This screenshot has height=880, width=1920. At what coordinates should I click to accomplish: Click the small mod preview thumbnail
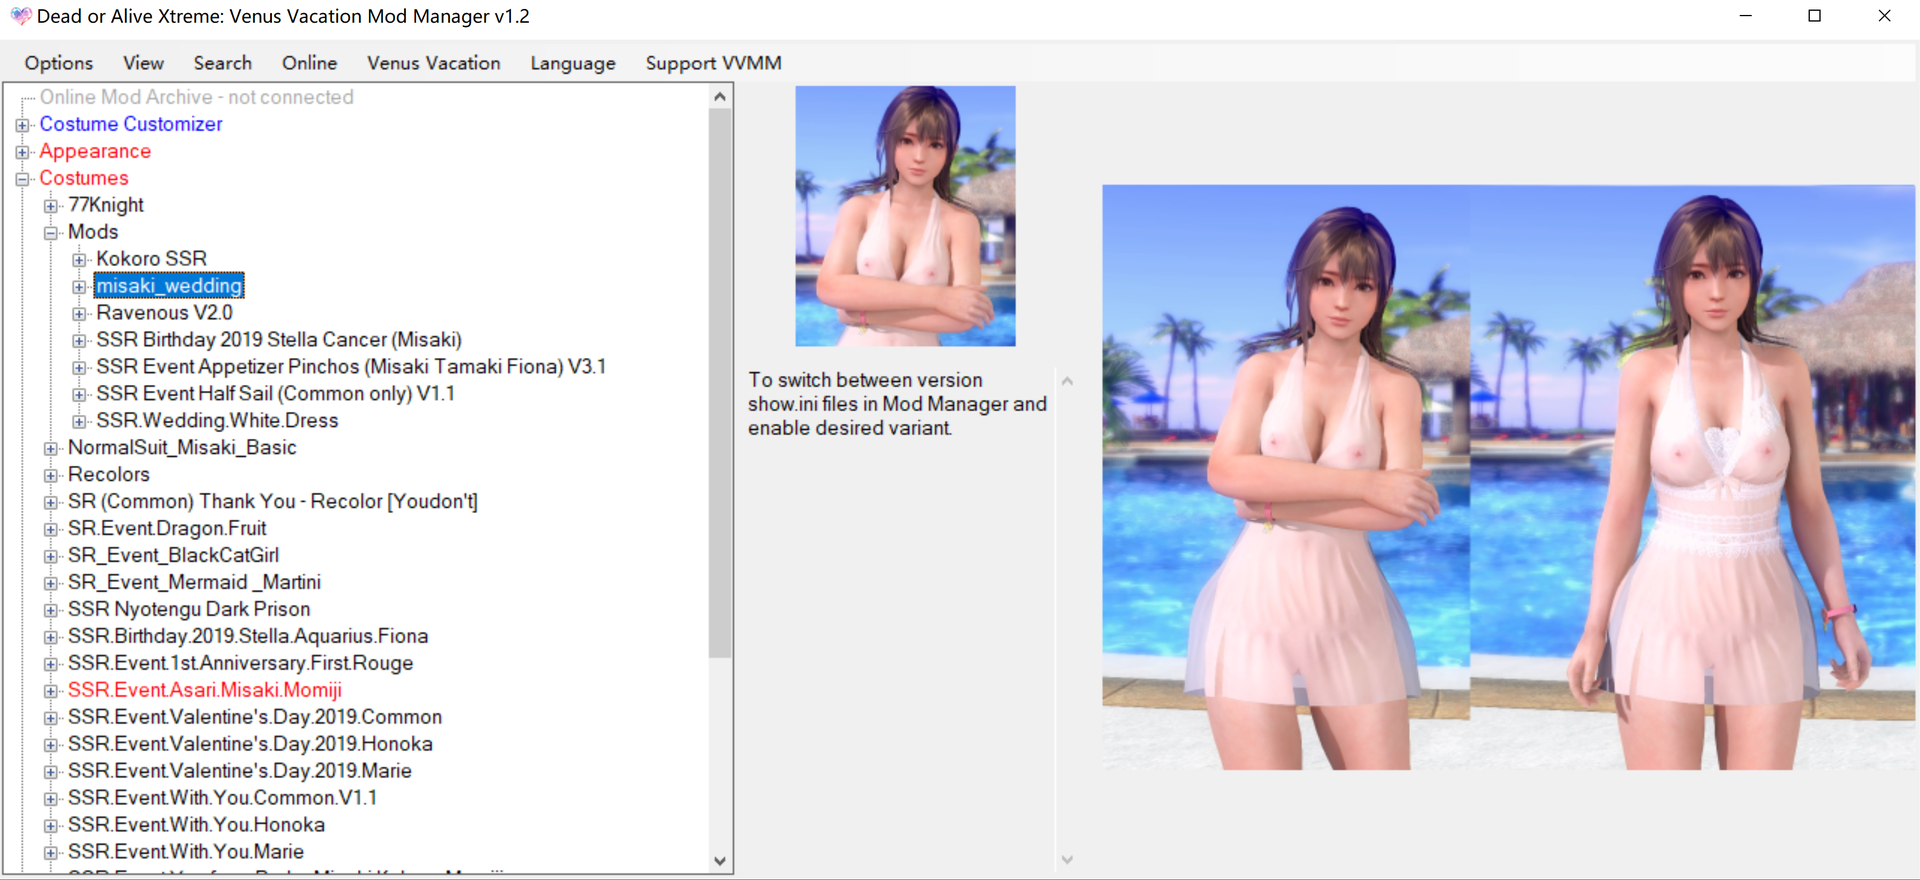905,216
